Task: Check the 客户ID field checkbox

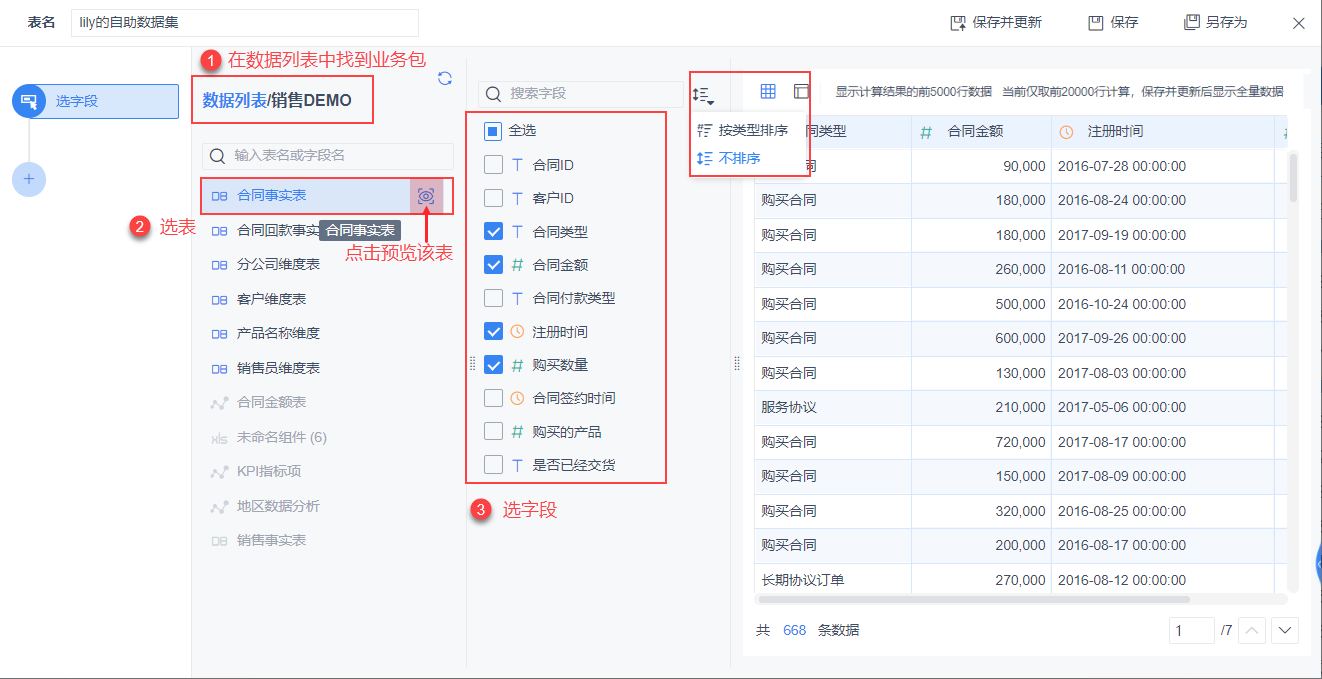Action: (493, 198)
